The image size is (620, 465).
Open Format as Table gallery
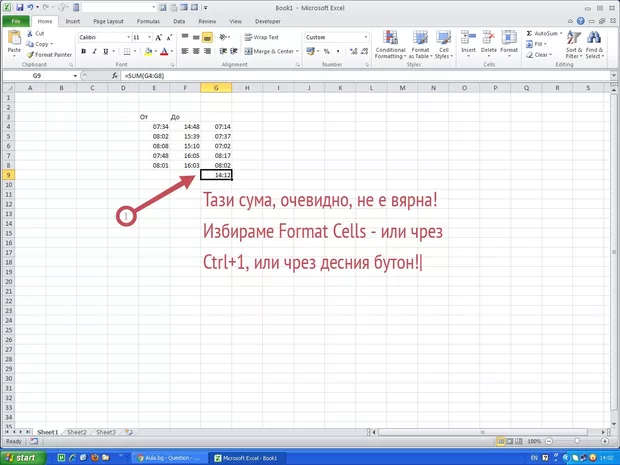coord(420,45)
